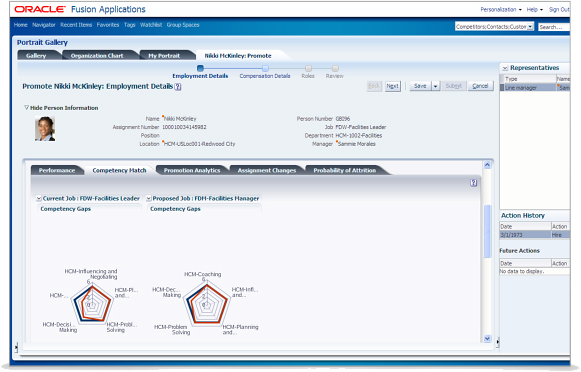Switch to the Organization Chart tab
The width and height of the screenshot is (581, 372).
click(x=97, y=56)
